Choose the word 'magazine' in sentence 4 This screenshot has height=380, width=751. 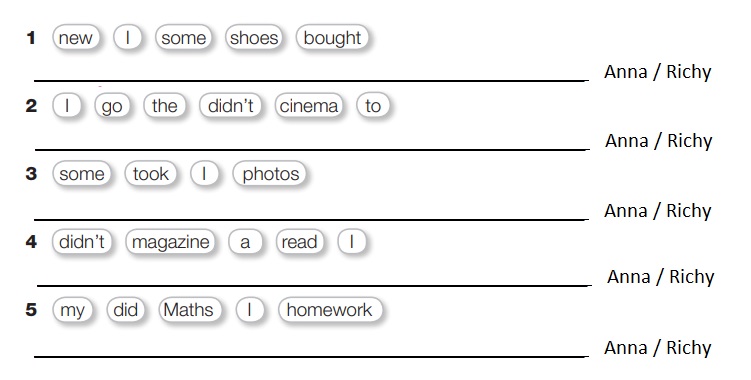(x=171, y=242)
